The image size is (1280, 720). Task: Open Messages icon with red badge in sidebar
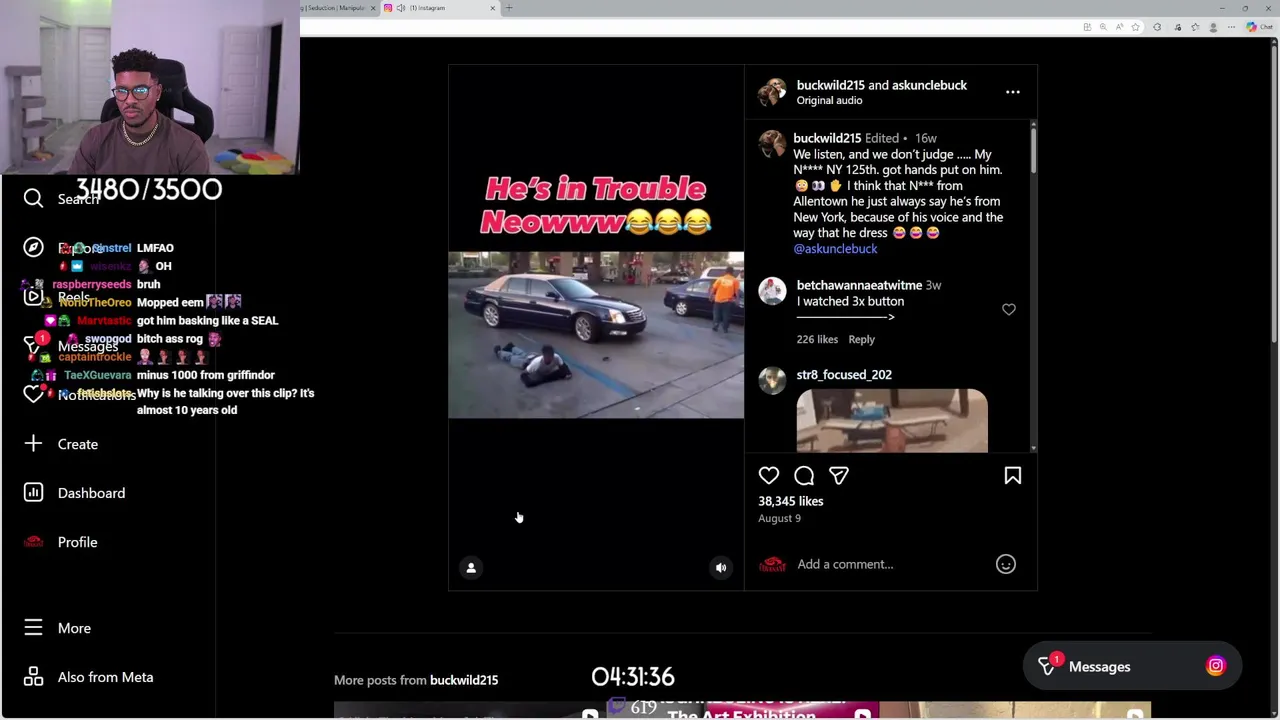pos(35,345)
